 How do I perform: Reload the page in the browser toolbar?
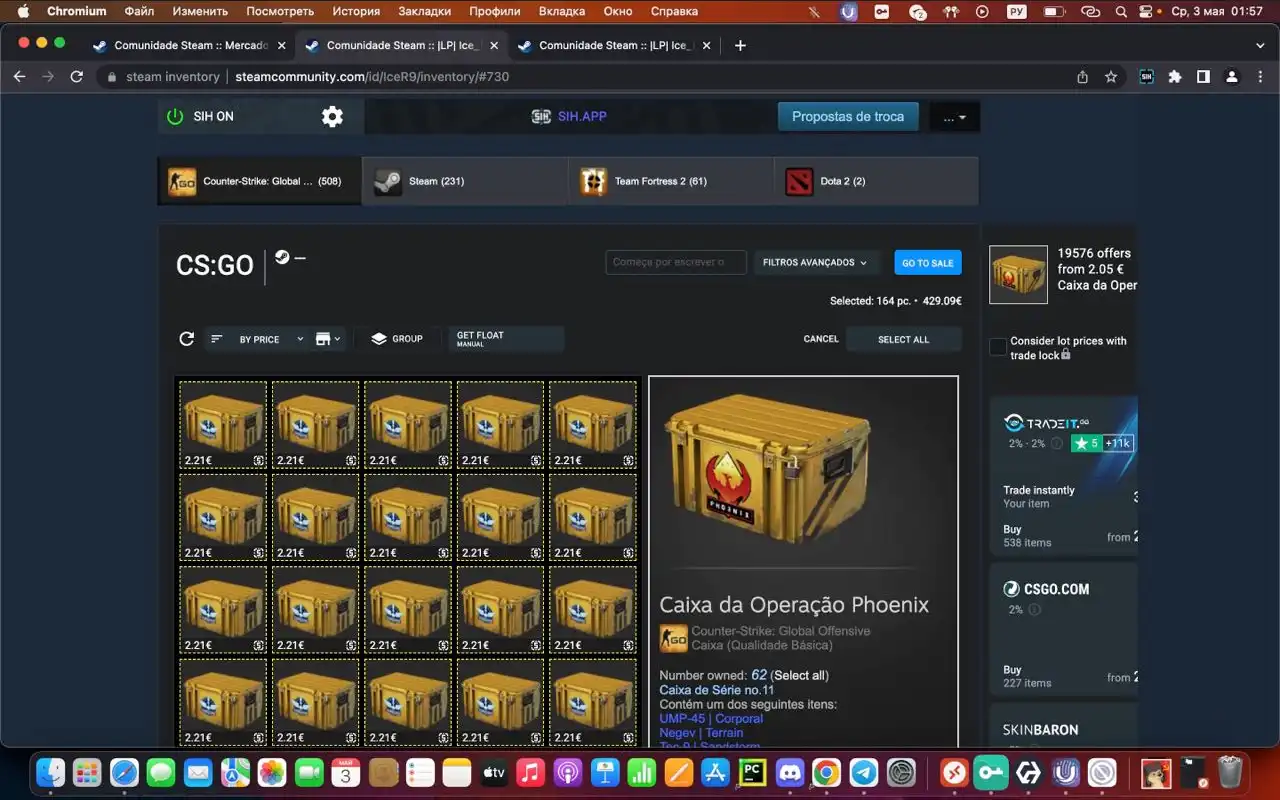pyautogui.click(x=76, y=76)
